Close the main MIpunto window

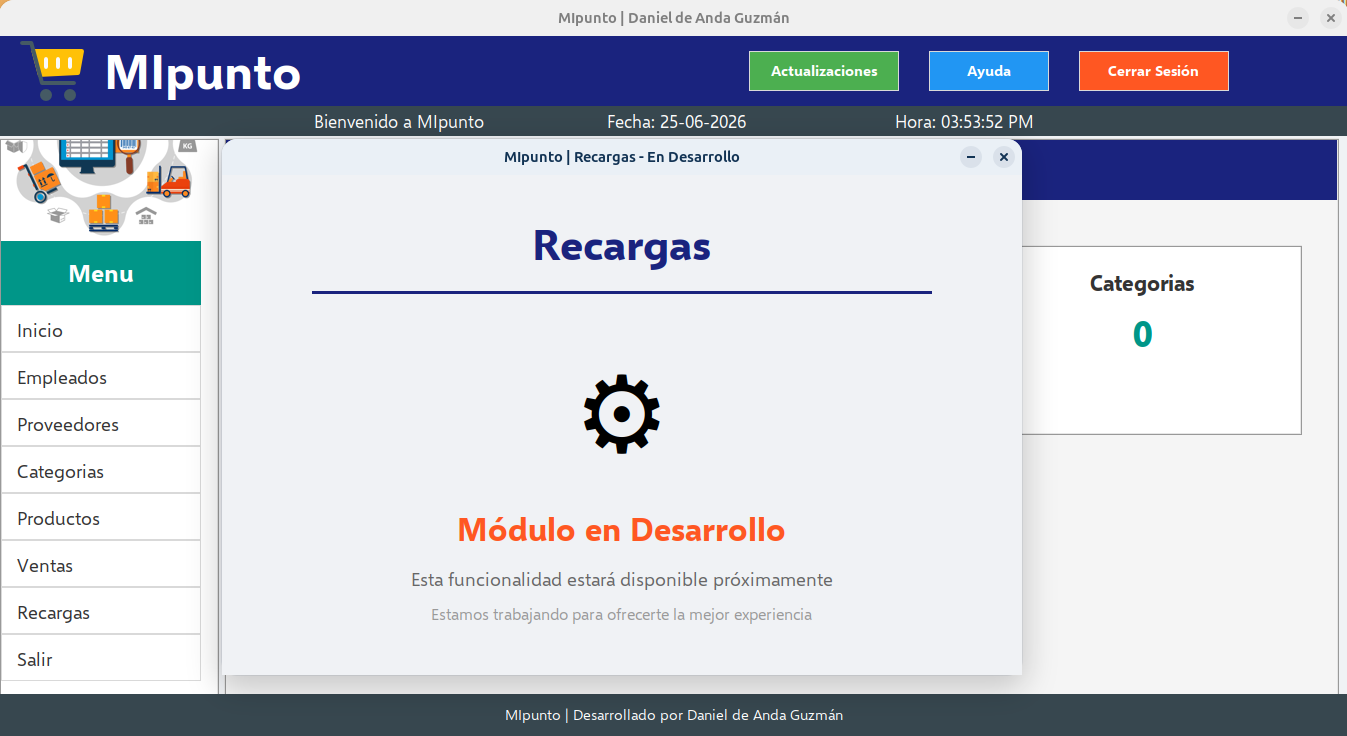[x=1331, y=18]
